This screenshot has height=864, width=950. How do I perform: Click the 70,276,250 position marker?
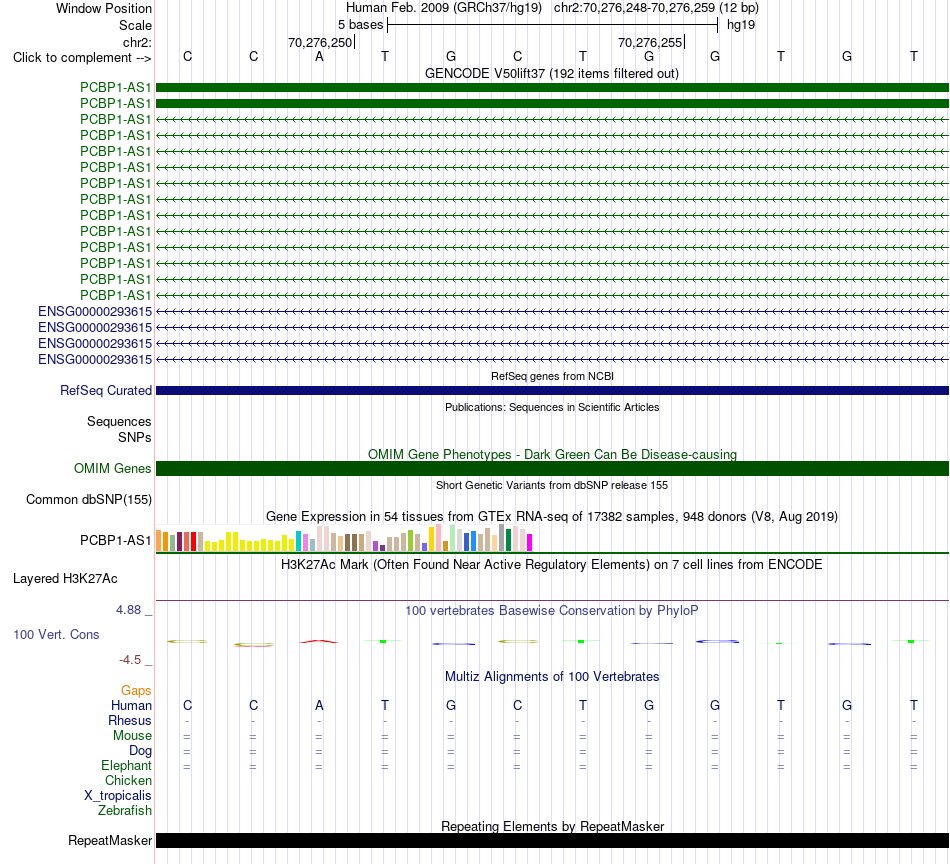(320, 42)
